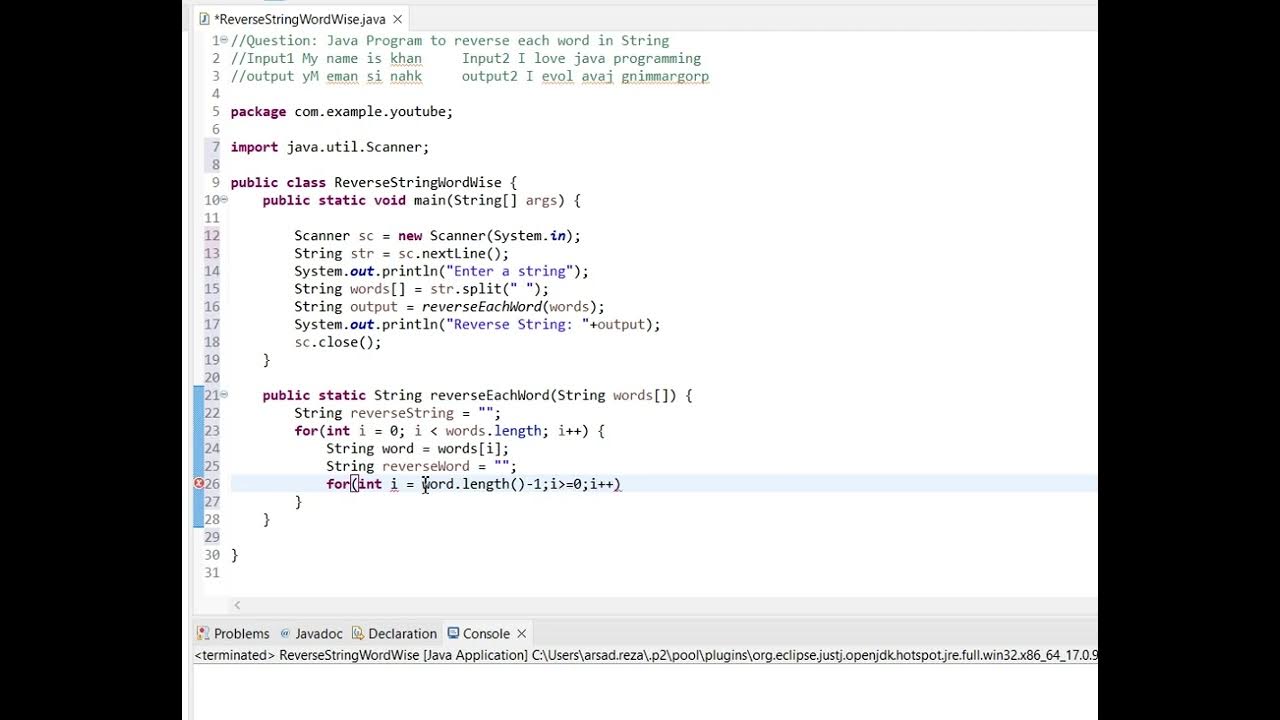Click underlined word 'gnimmargorp' in line 3
This screenshot has width=1280, height=720.
[665, 76]
